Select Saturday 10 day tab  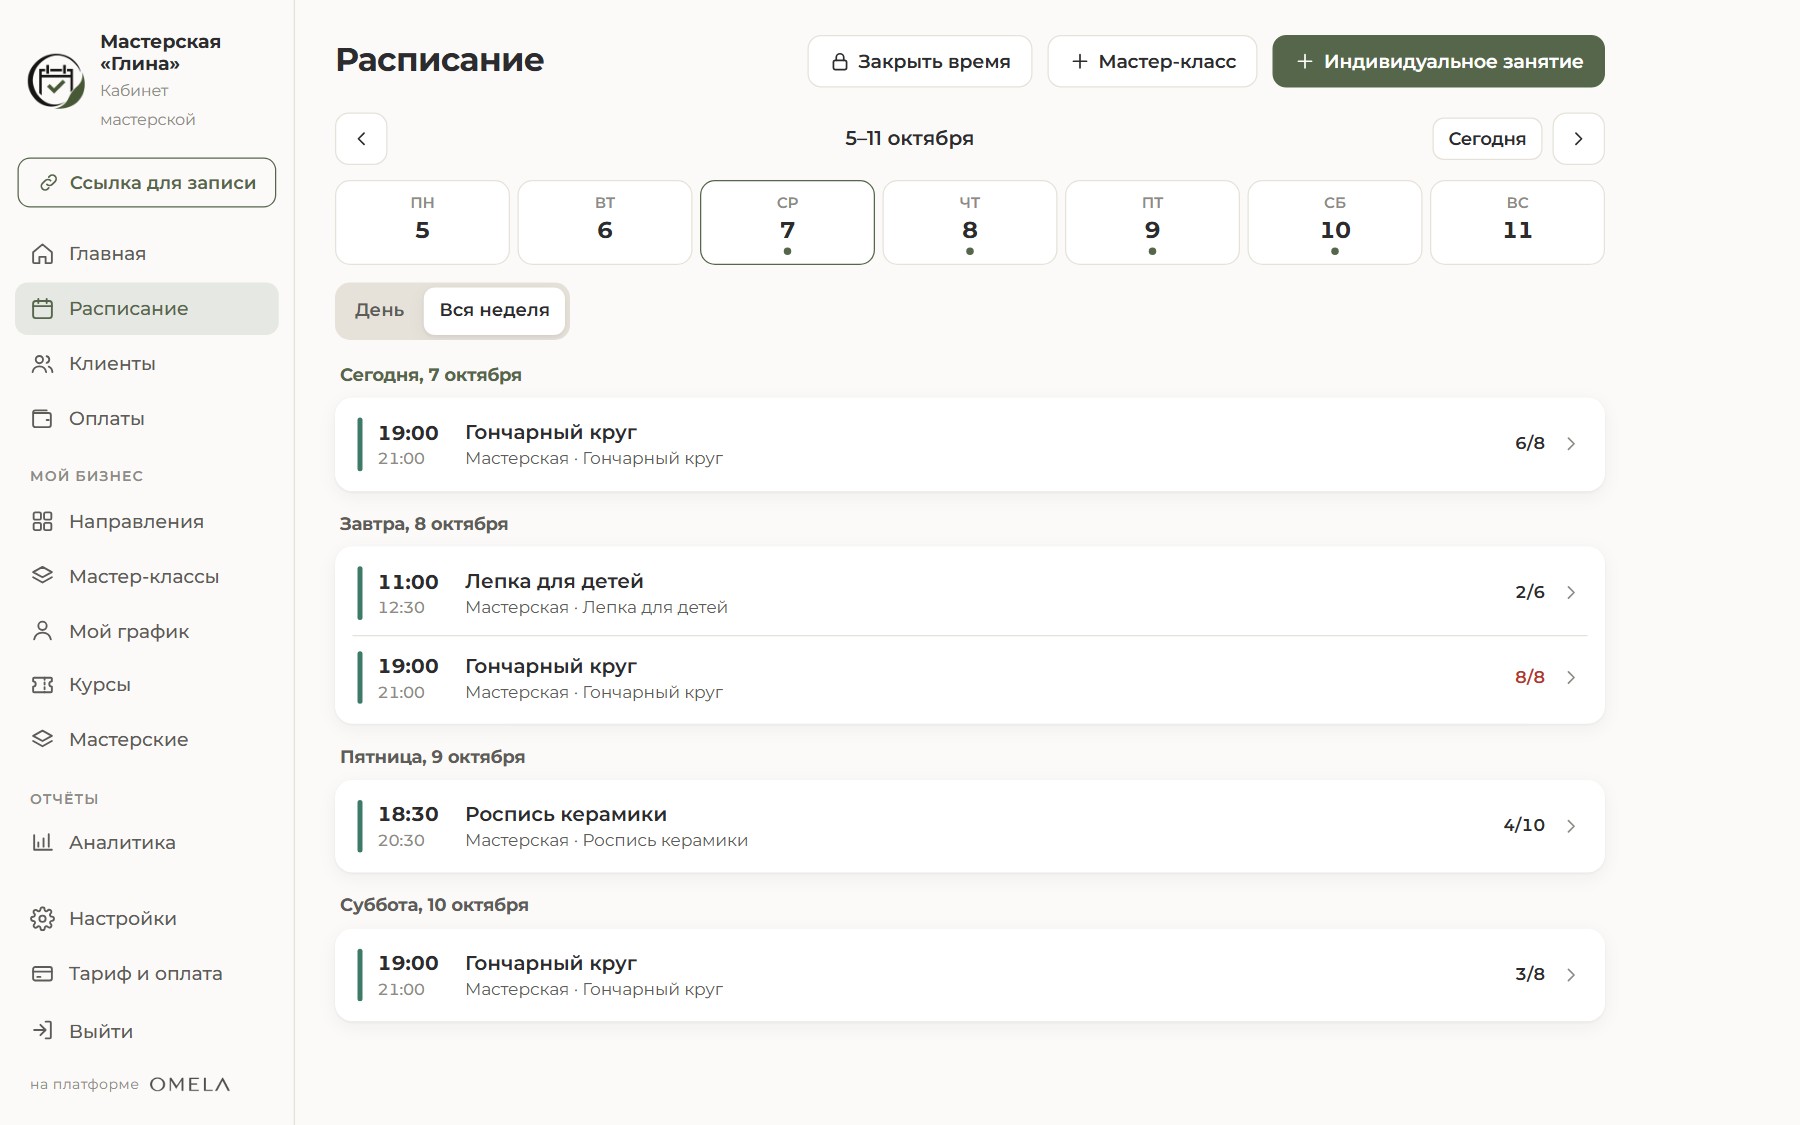(x=1335, y=222)
